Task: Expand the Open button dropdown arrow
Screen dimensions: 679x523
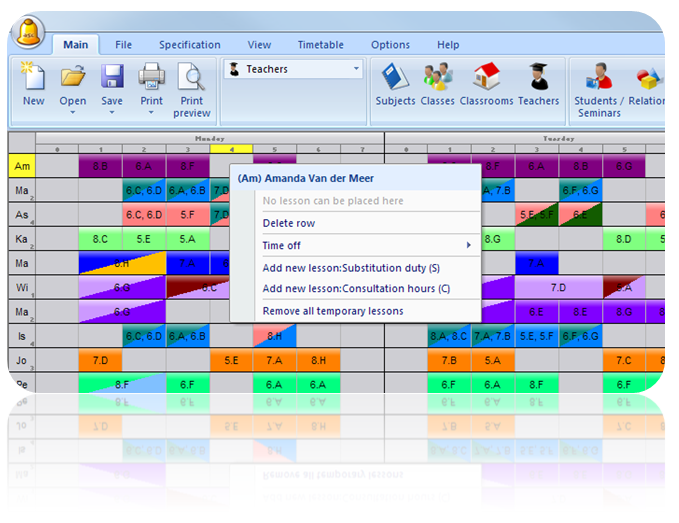Action: pos(73,113)
